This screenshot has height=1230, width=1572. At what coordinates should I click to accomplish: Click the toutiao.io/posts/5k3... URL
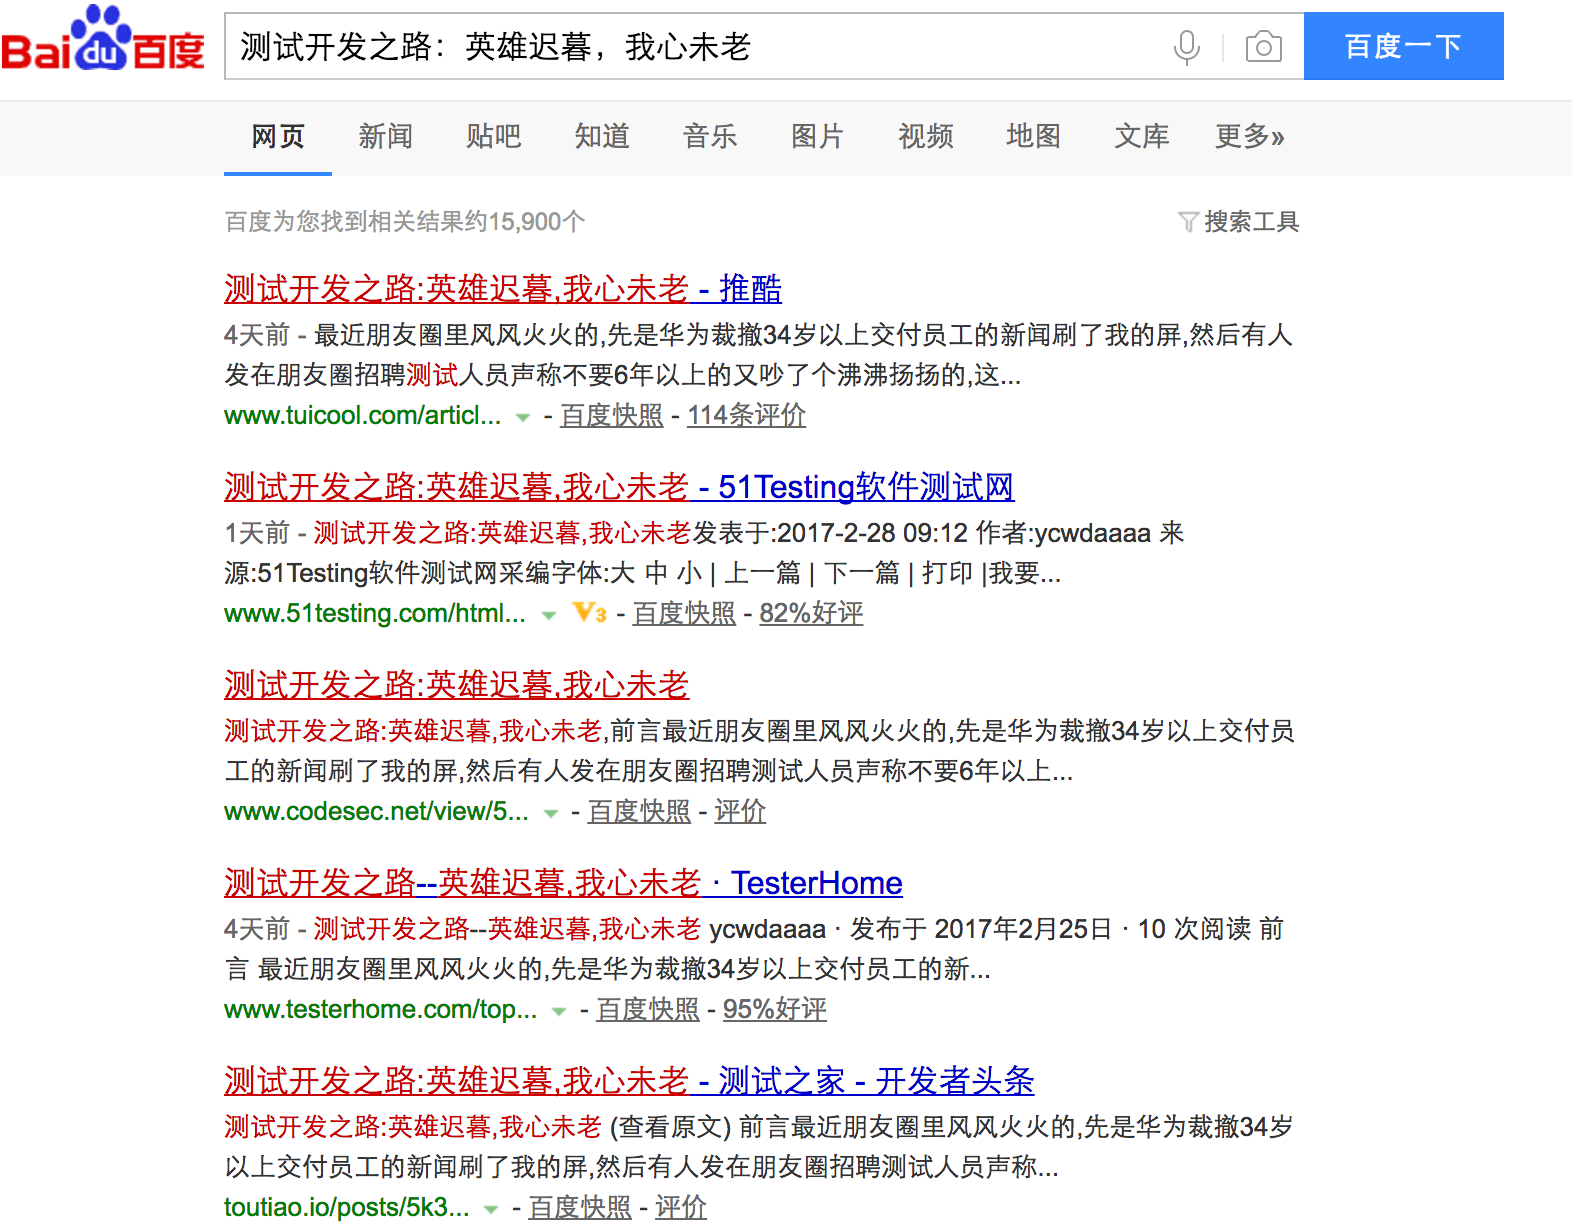click(346, 1207)
